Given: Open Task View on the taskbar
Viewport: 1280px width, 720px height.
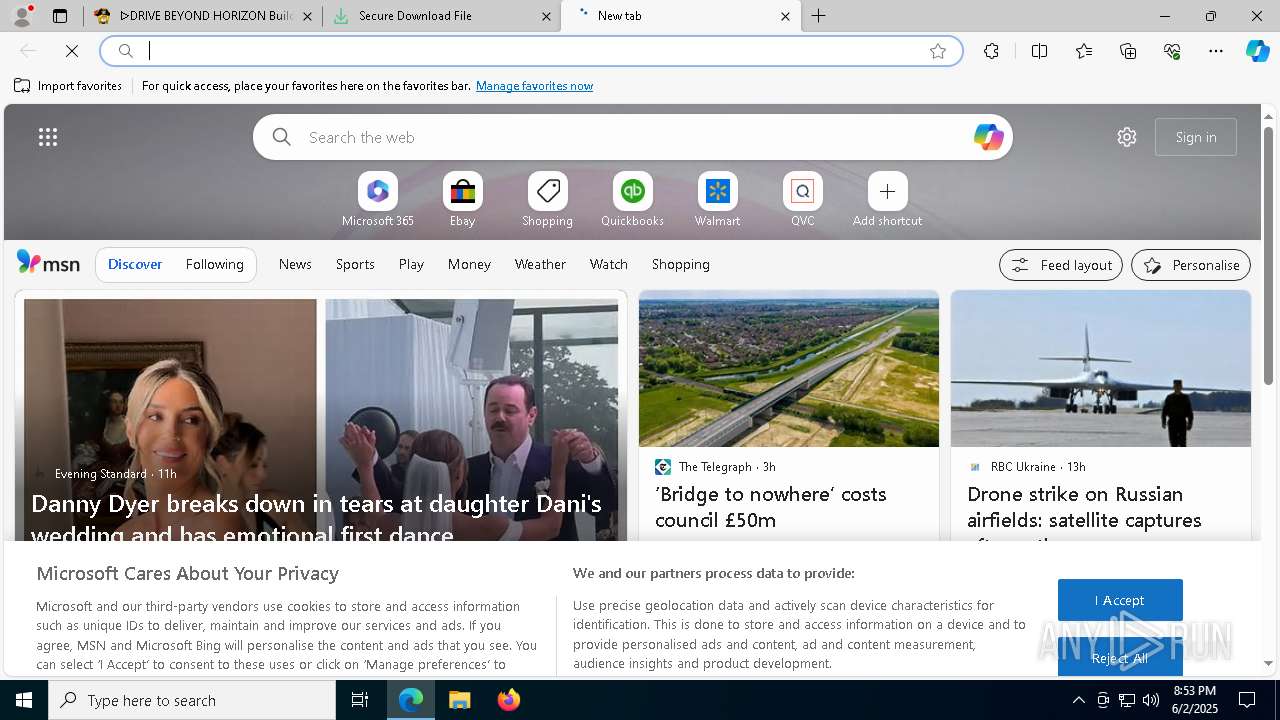Looking at the screenshot, I should 360,700.
